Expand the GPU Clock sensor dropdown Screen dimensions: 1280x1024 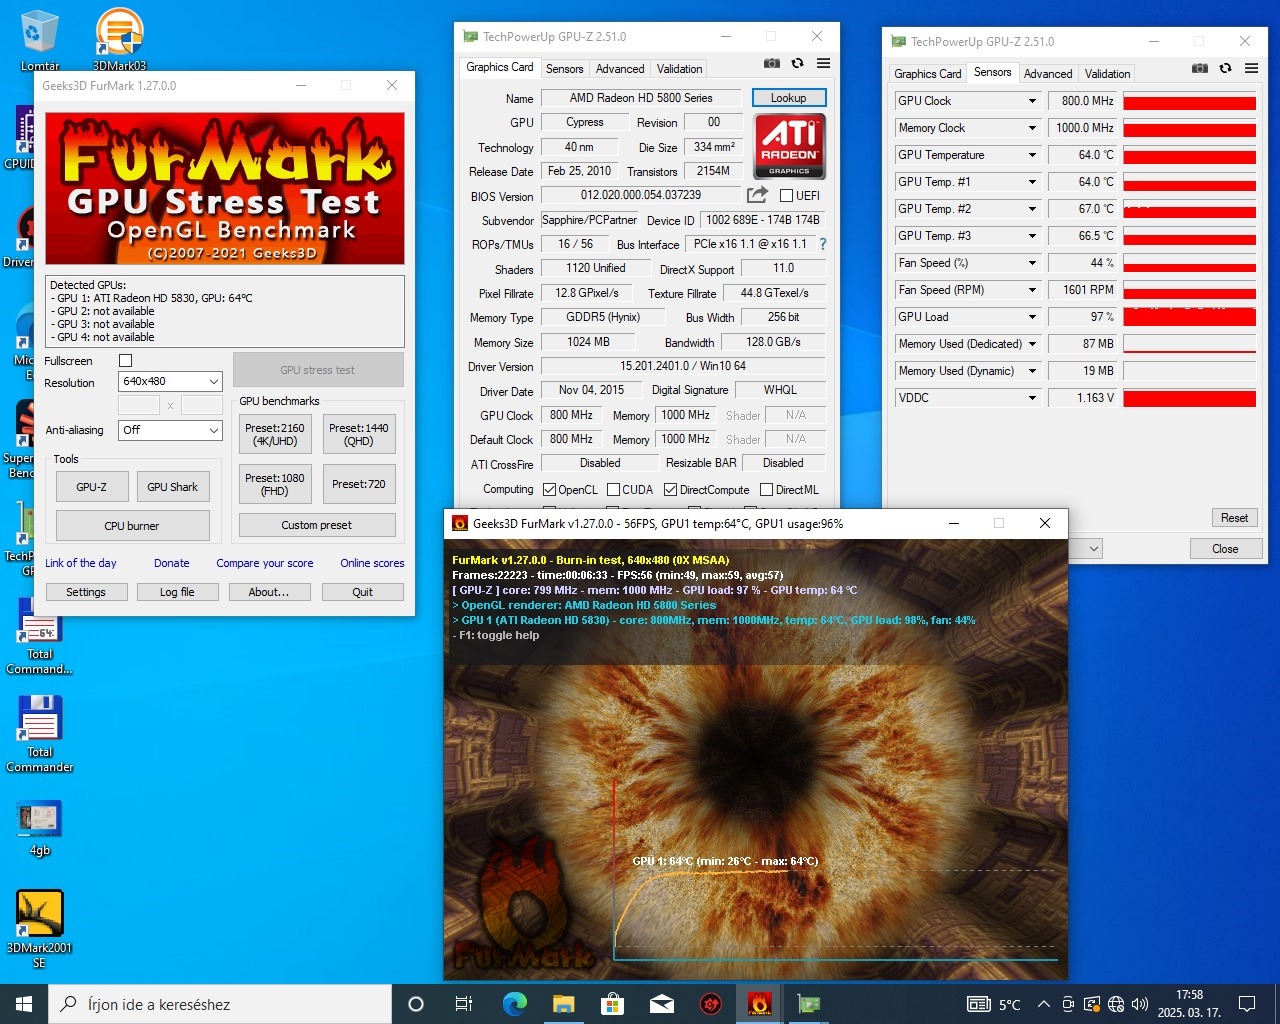tap(1032, 101)
